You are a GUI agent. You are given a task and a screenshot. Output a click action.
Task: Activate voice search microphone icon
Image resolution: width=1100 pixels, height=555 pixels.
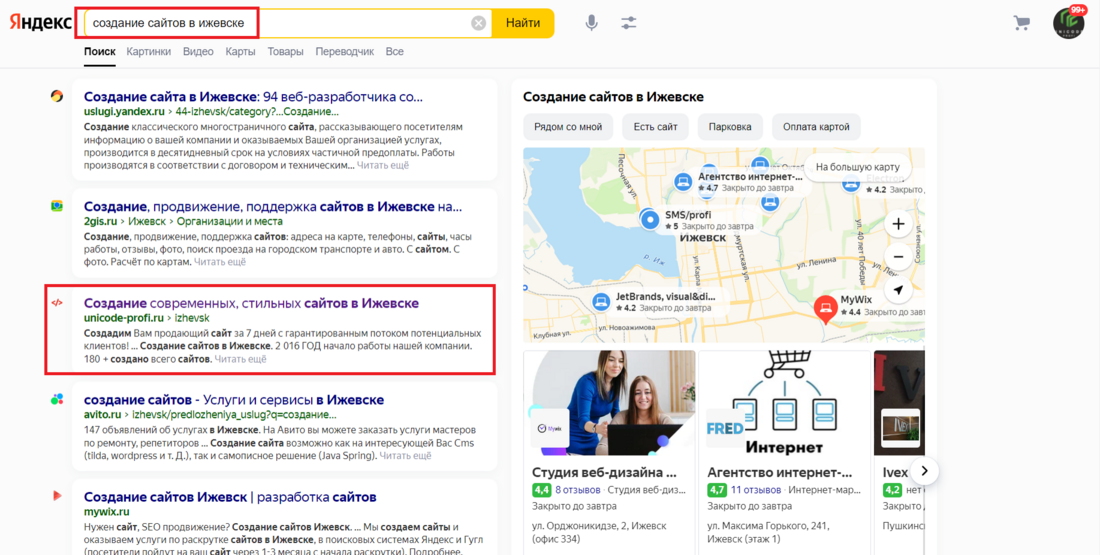[x=592, y=23]
